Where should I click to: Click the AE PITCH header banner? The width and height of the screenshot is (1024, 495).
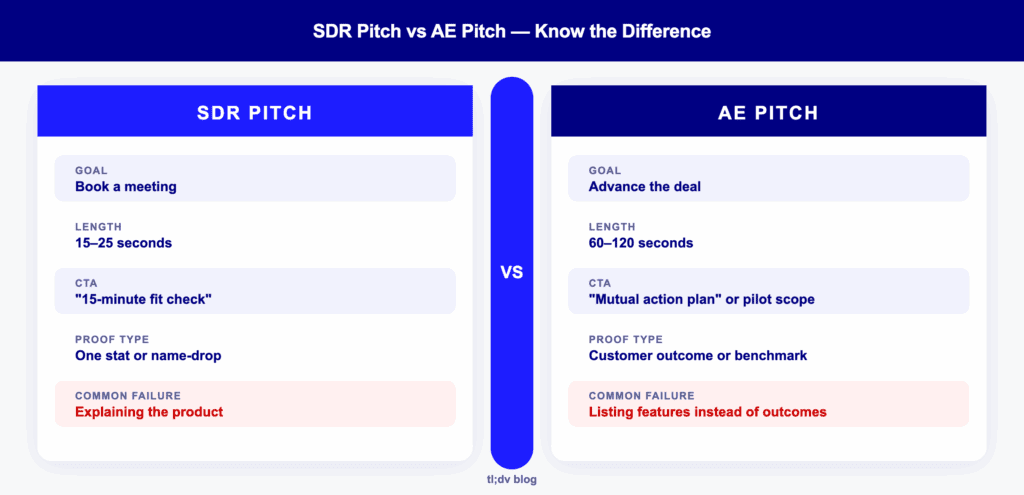(768, 112)
